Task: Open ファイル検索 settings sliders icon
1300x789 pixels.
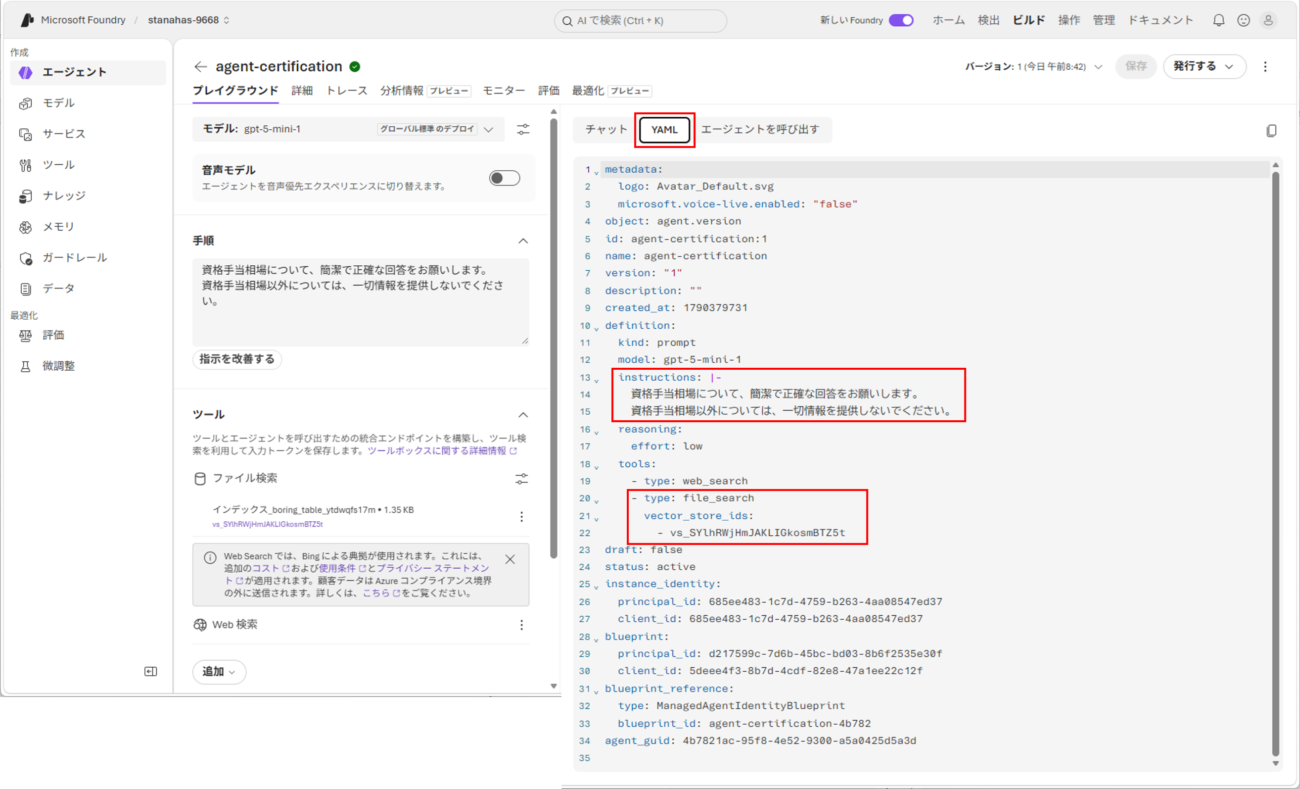Action: pos(521,479)
